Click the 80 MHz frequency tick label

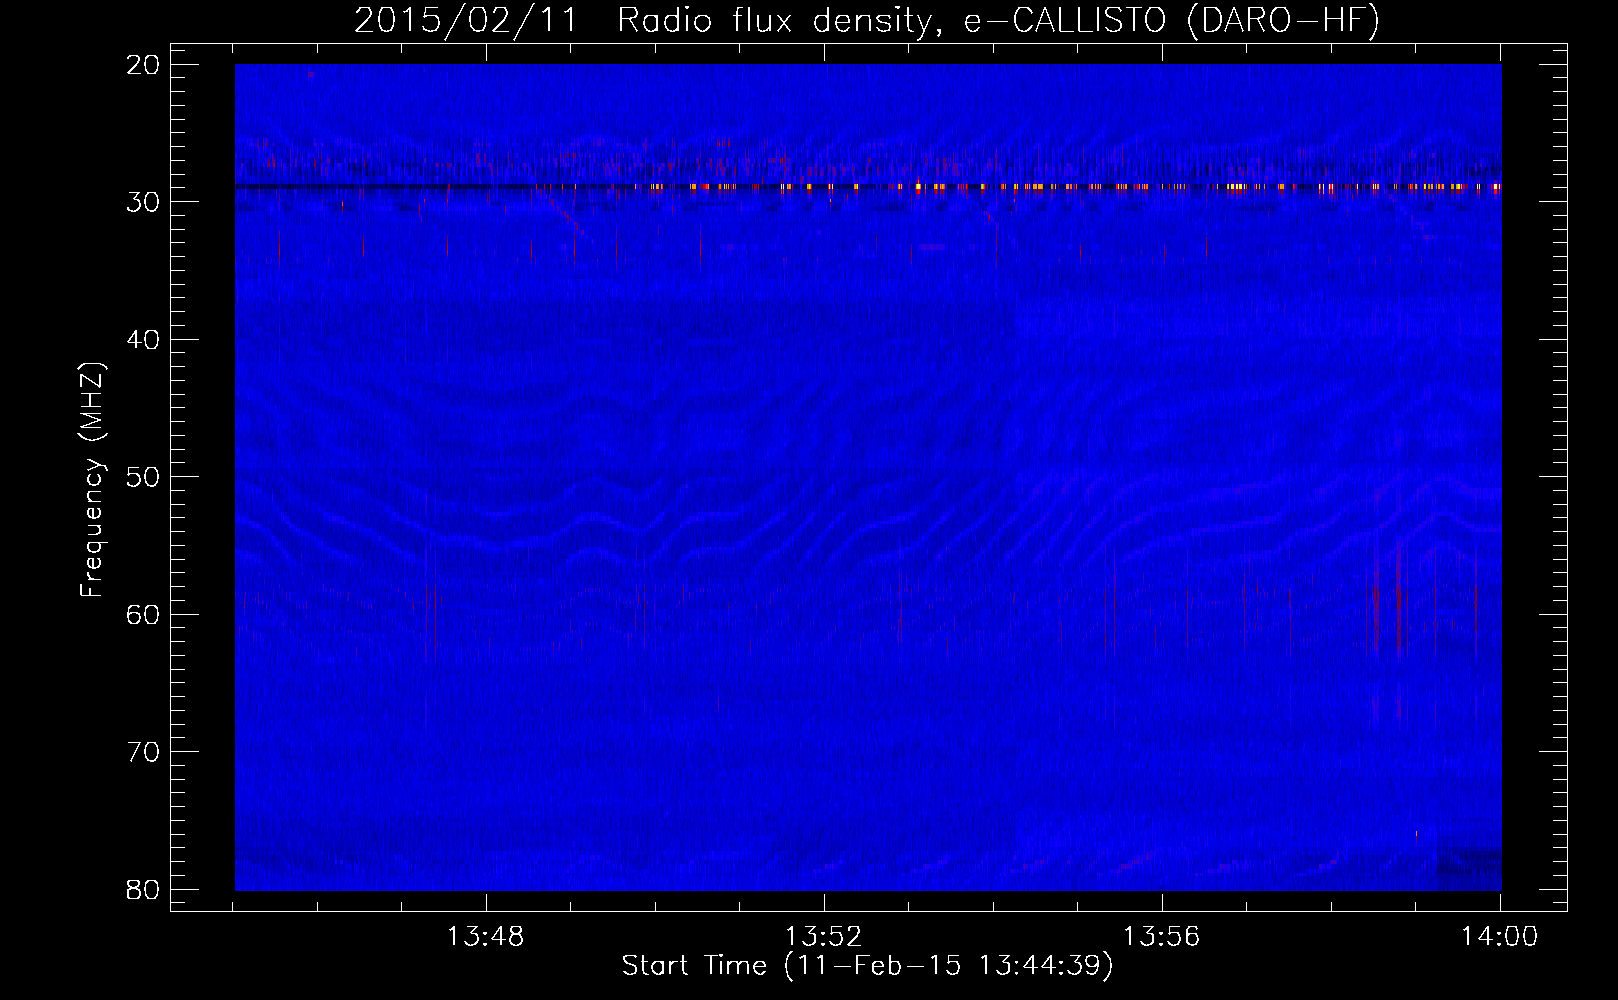tap(144, 889)
